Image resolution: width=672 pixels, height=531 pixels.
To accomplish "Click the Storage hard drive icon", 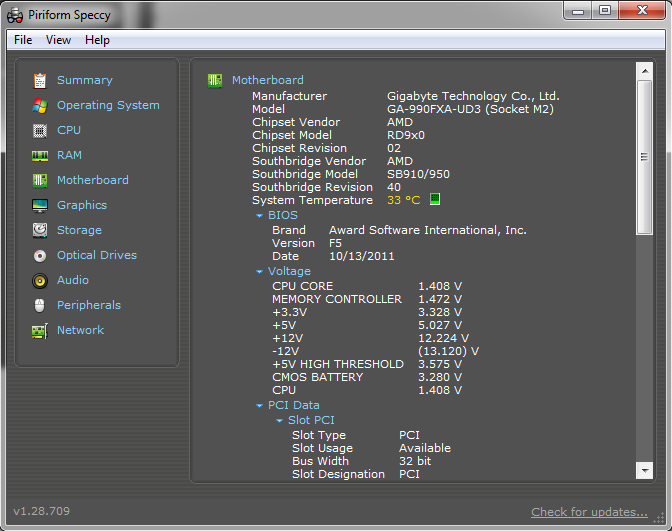I will (40, 230).
